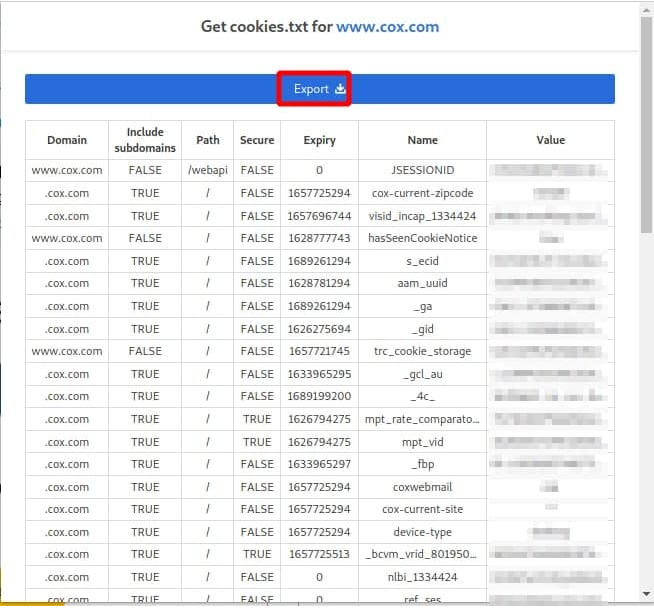
Task: Select the cox-current-zipcode name cell
Action: click(423, 193)
